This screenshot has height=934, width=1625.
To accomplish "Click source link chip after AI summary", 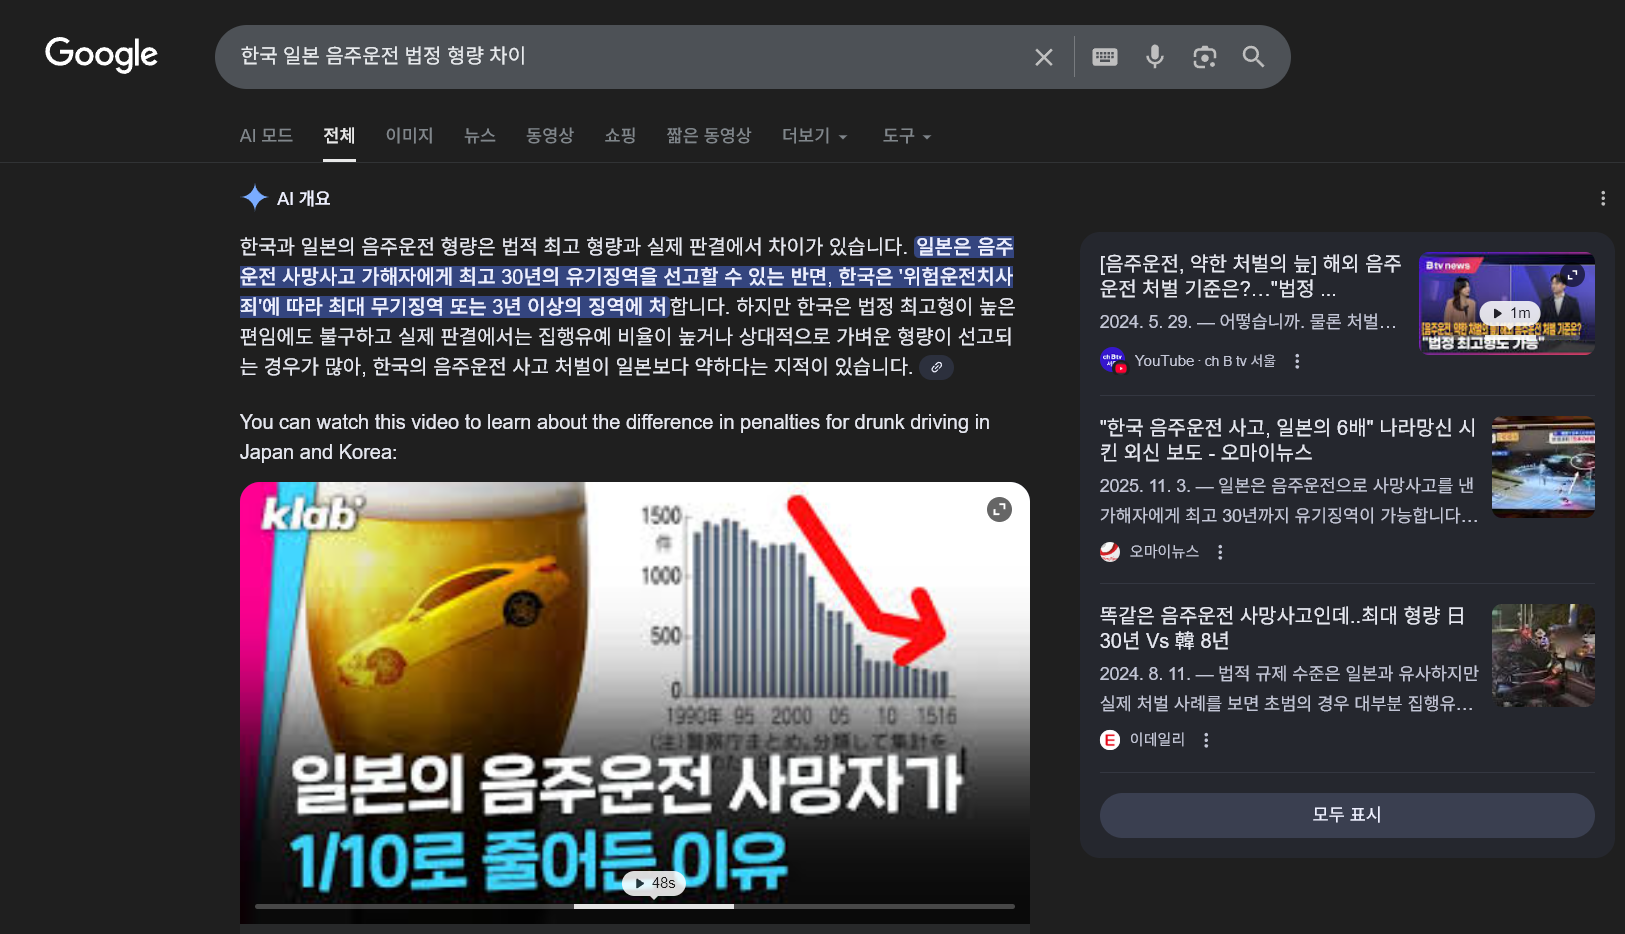I will pos(936,367).
